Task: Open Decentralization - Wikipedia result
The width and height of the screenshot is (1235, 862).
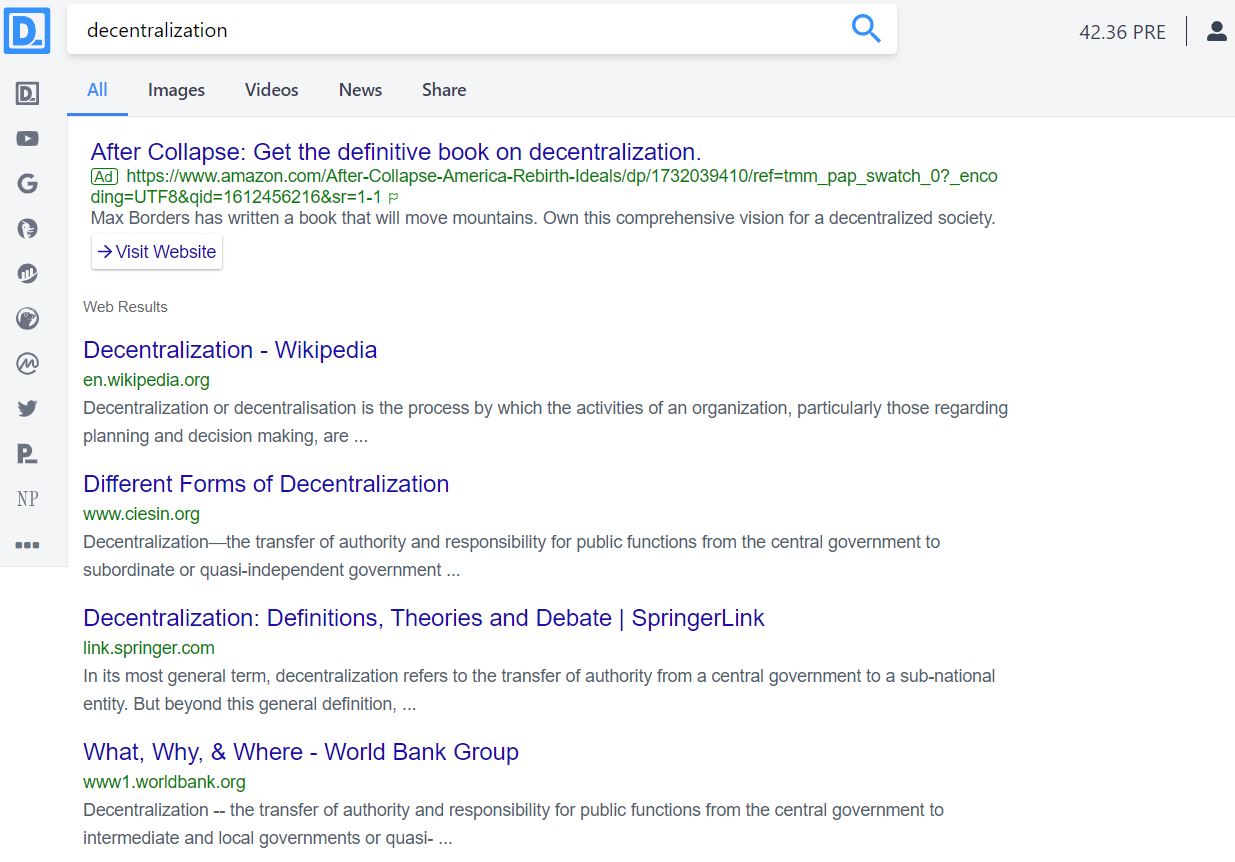Action: (230, 350)
